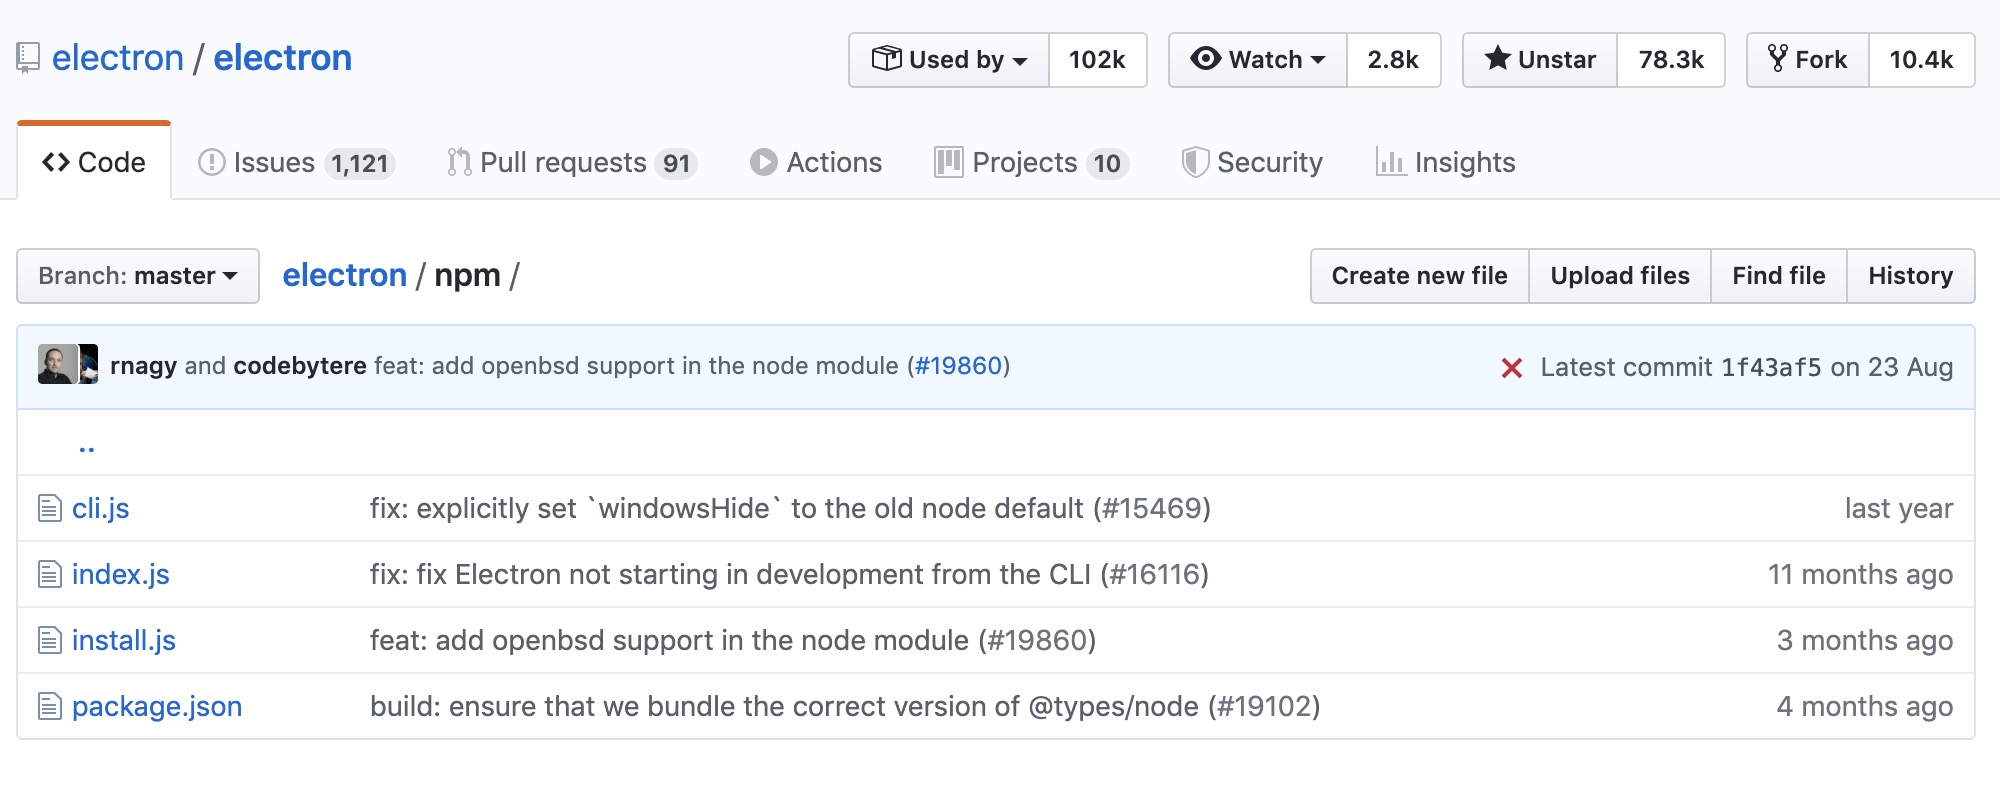This screenshot has height=796, width=2000.
Task: Open the cli.js file
Action: coord(101,509)
